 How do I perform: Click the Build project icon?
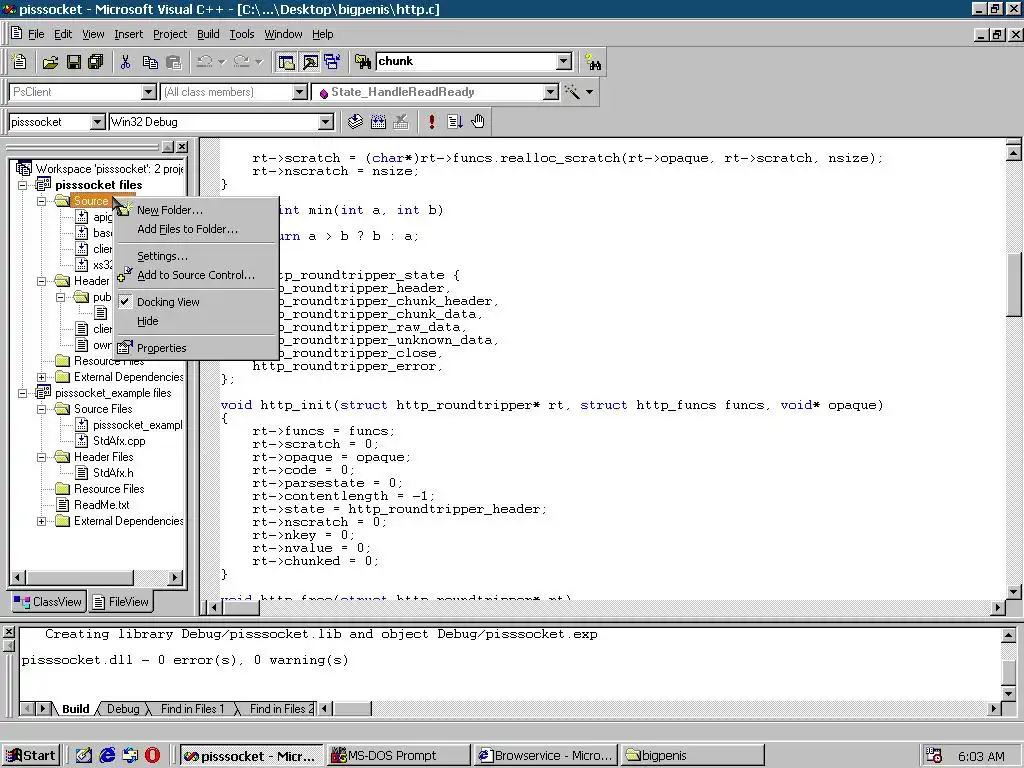click(378, 121)
